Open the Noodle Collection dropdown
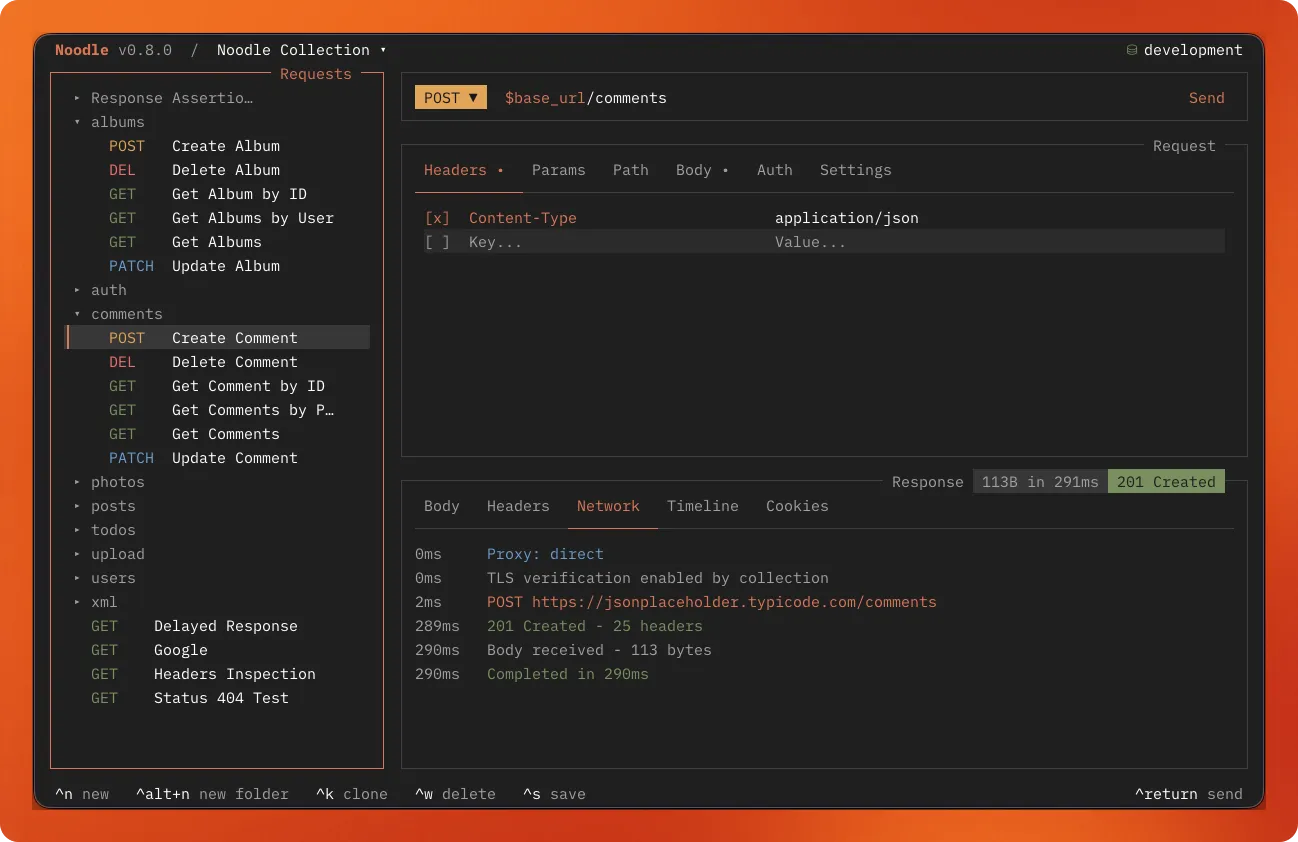Viewport: 1298px width, 842px height. click(301, 50)
